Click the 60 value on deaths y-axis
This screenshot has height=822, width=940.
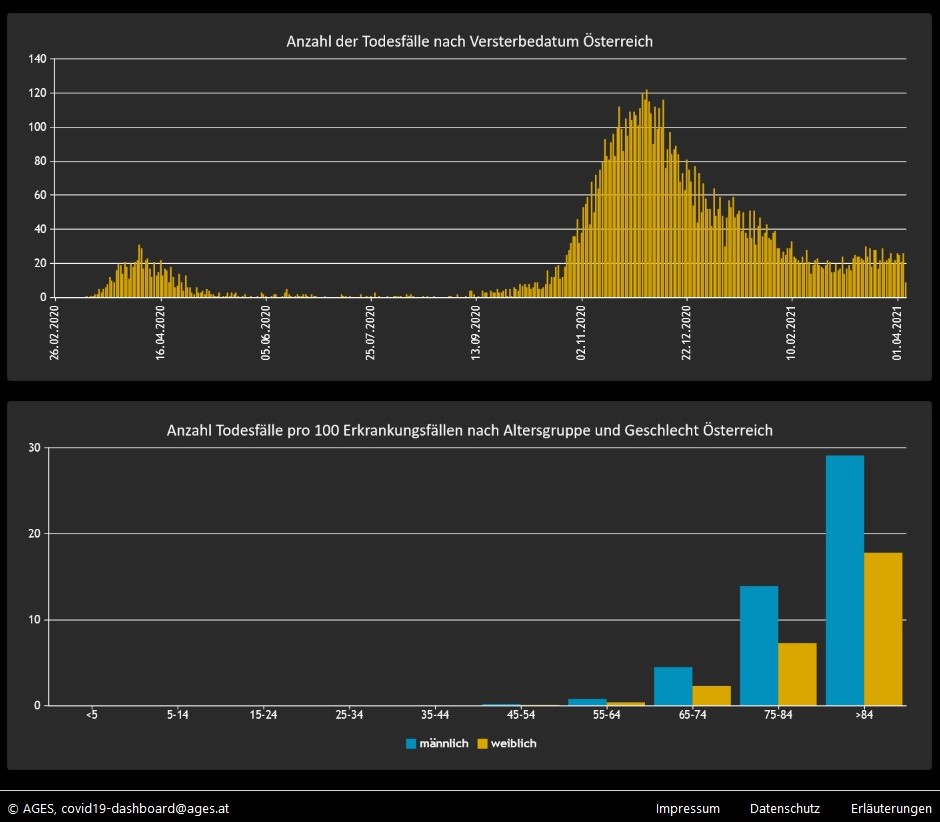coord(40,195)
